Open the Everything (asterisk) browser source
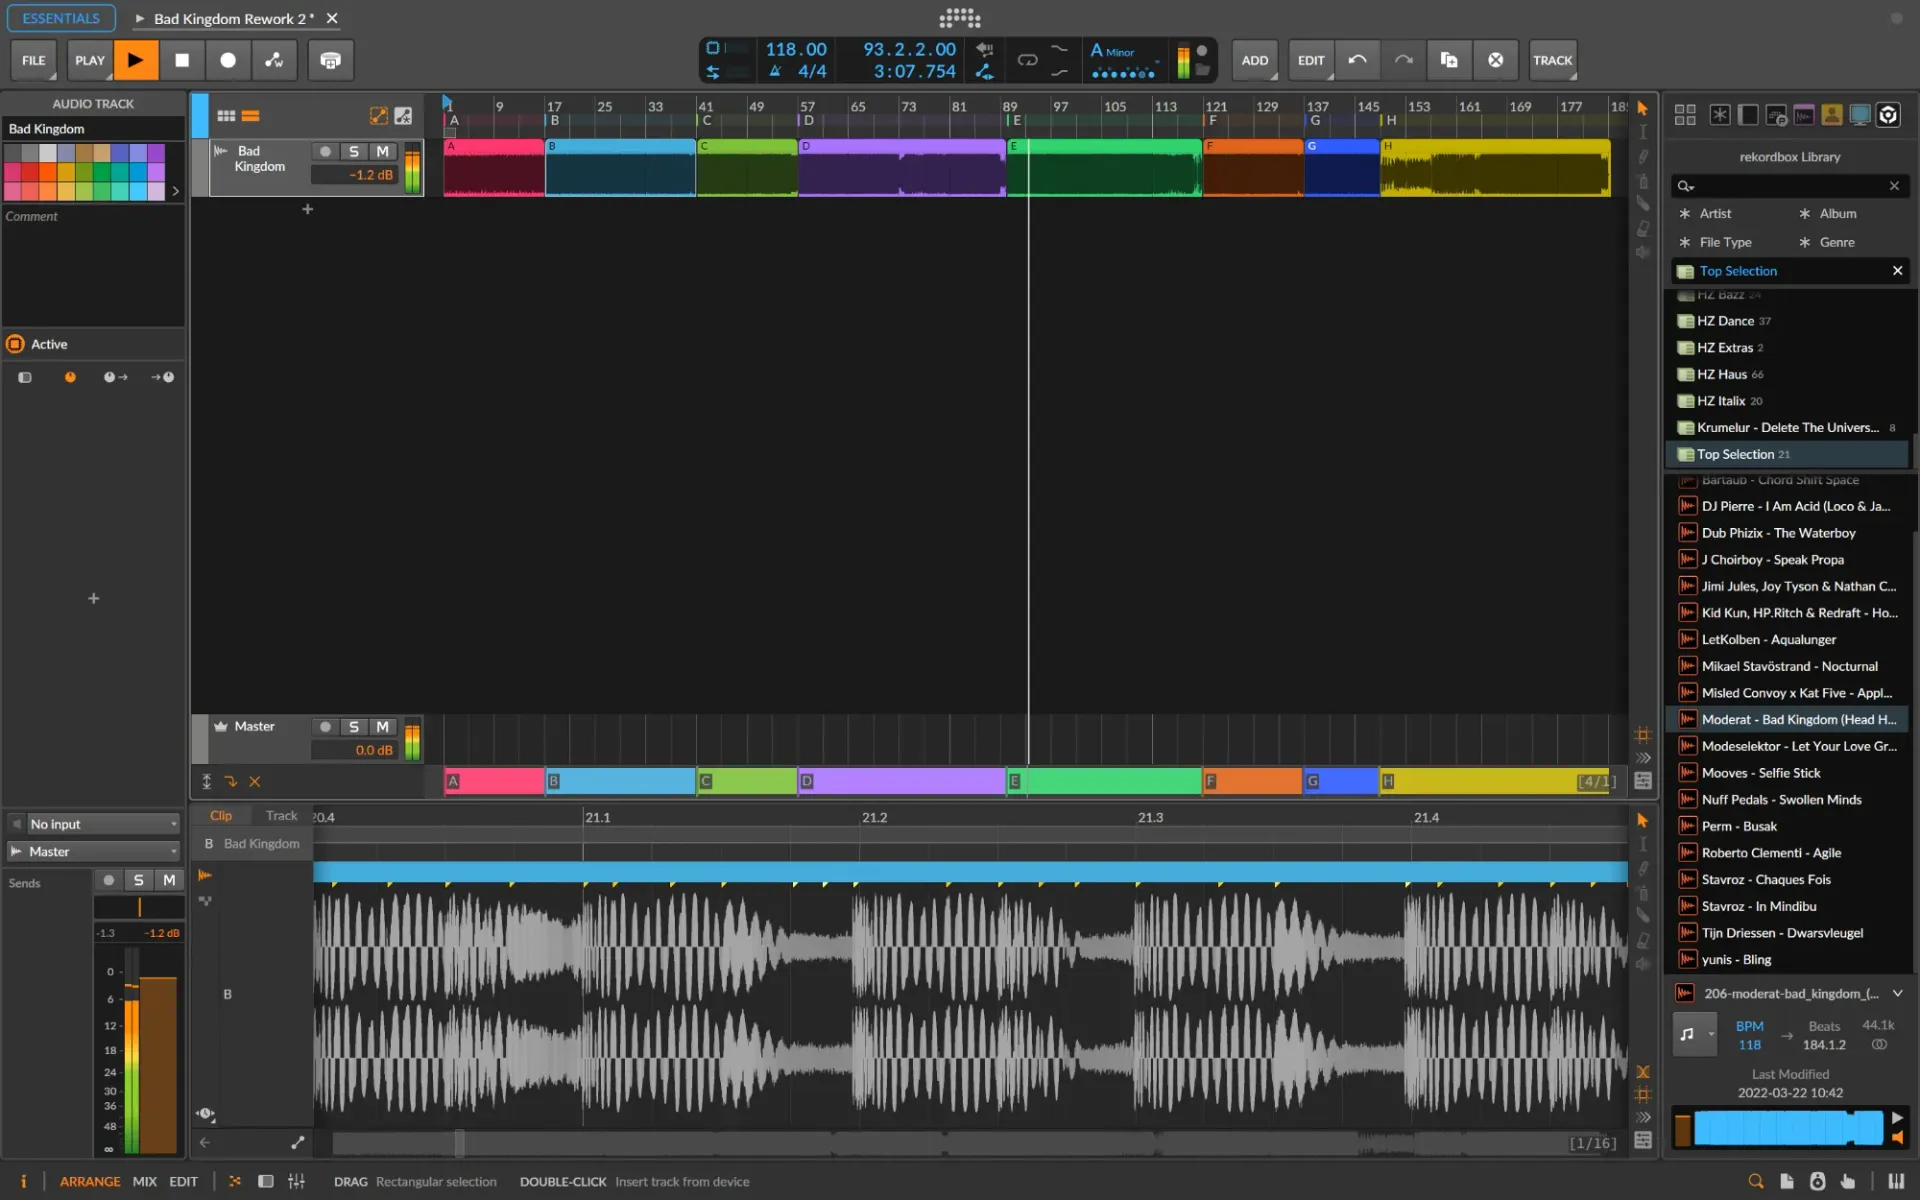1920x1200 pixels. pos(1719,115)
